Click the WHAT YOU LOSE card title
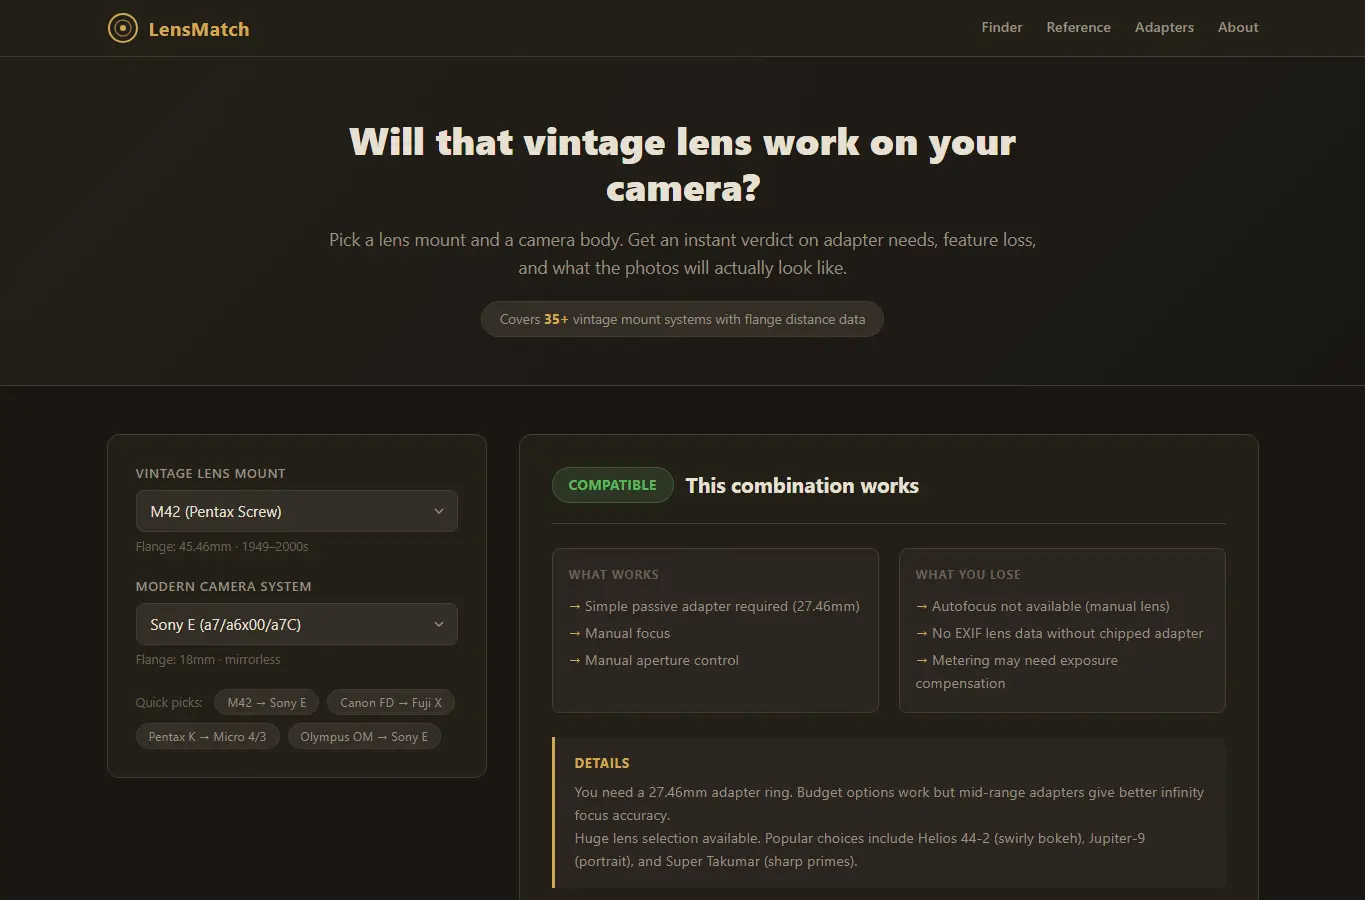This screenshot has width=1365, height=900. click(x=968, y=575)
